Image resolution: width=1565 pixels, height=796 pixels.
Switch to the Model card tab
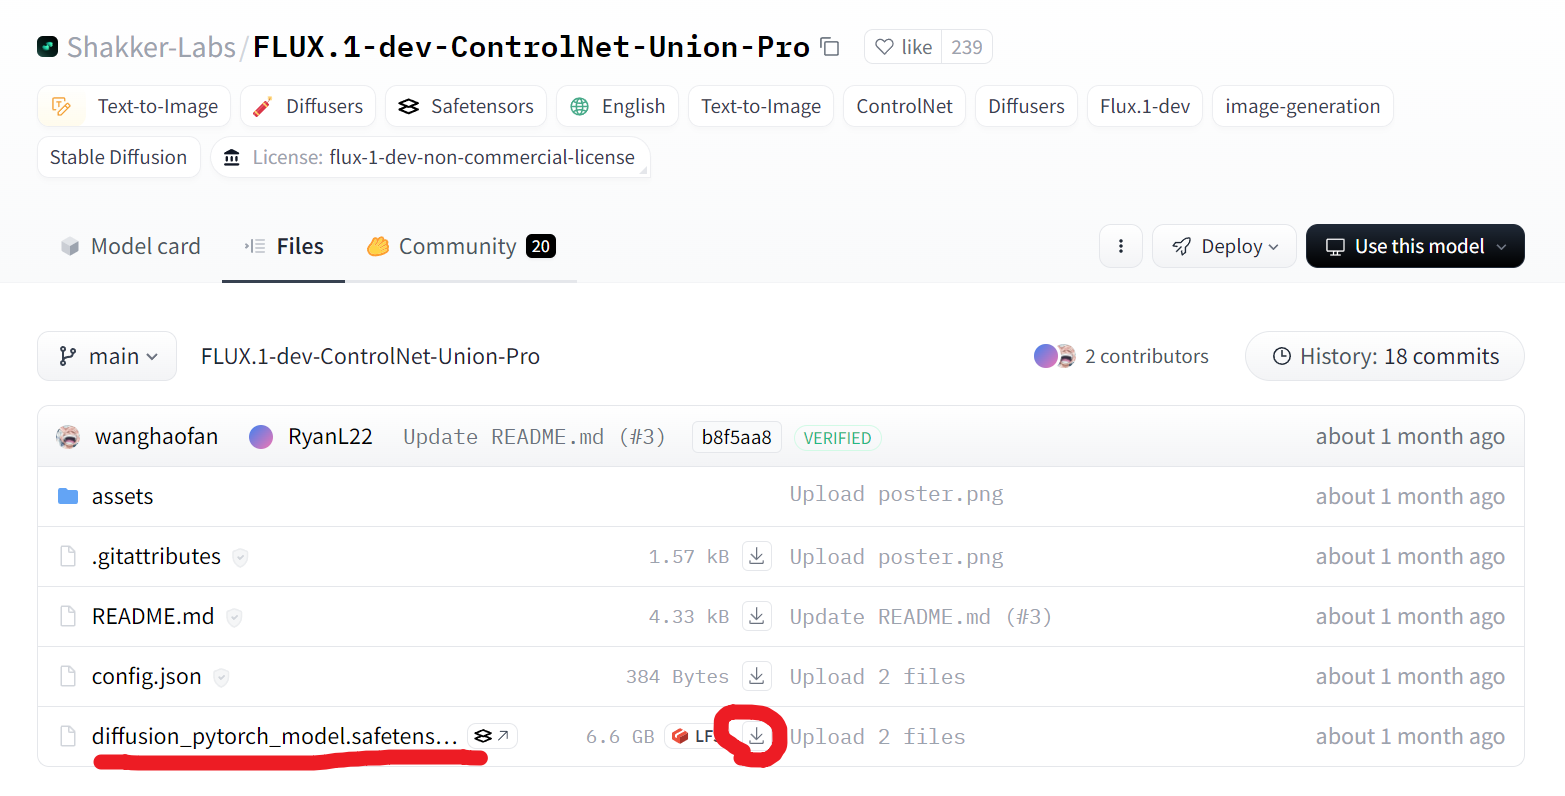coord(130,246)
